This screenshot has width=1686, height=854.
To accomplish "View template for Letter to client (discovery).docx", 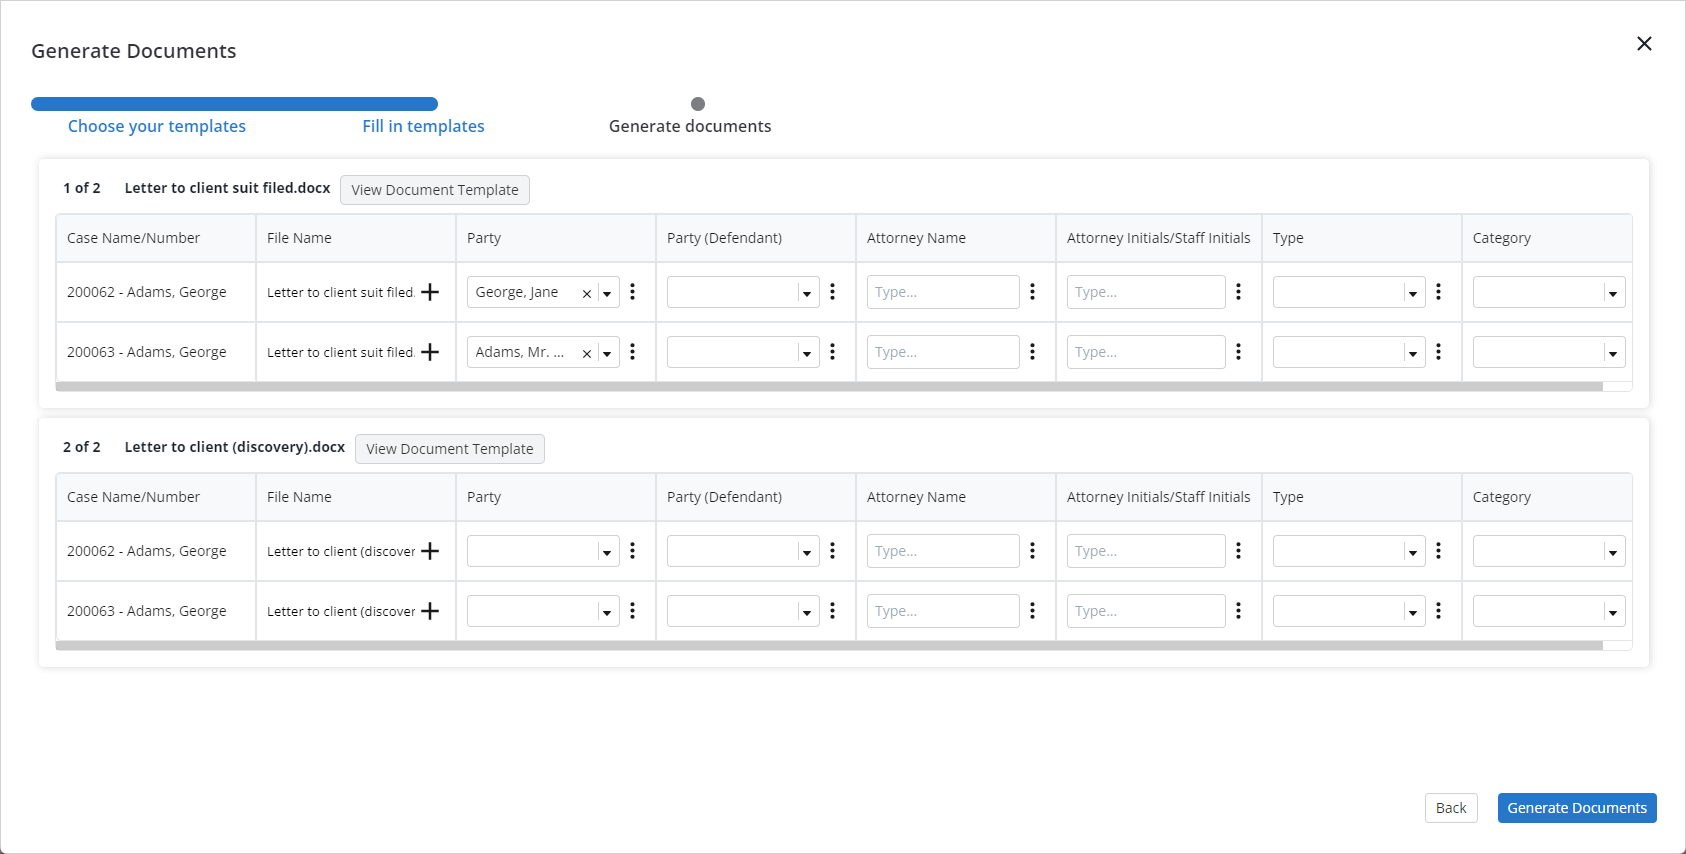I will tap(450, 449).
